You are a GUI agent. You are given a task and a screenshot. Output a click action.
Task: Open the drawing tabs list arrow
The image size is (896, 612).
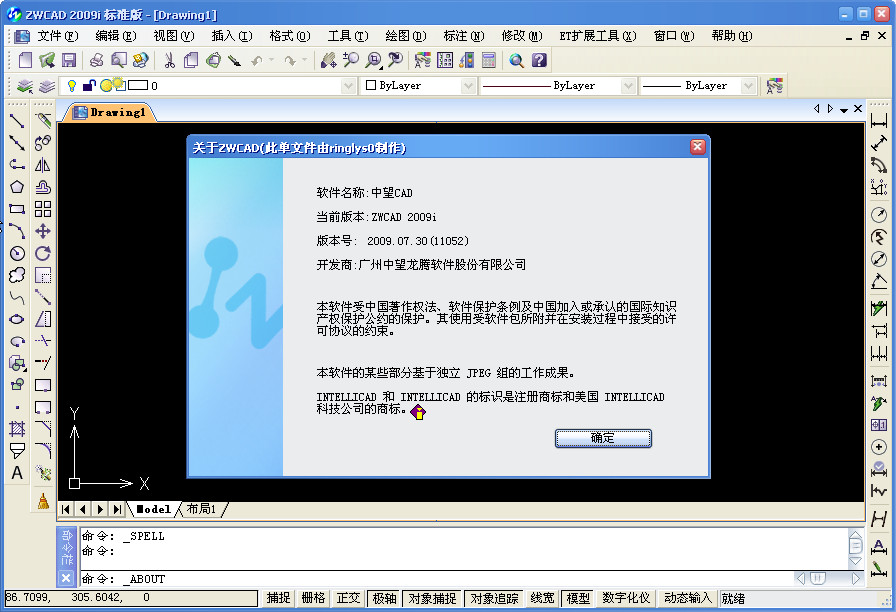(x=844, y=110)
